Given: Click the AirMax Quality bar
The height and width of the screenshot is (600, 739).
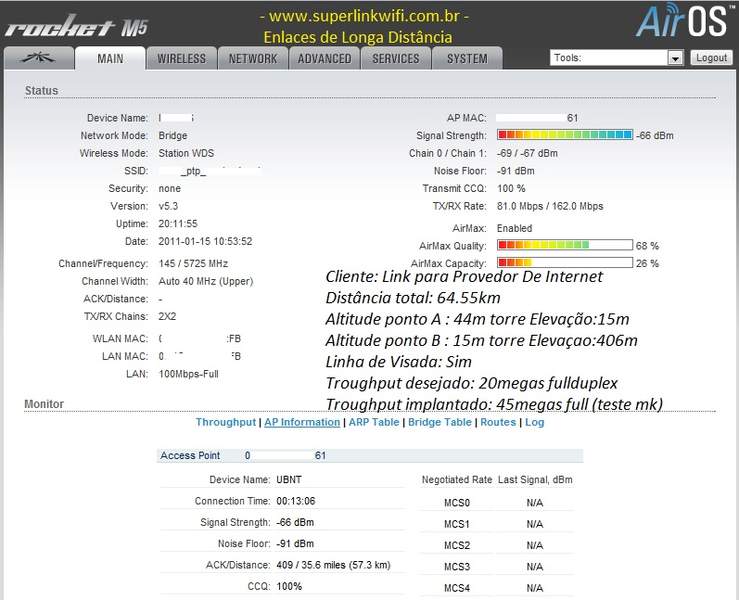Looking at the screenshot, I should click(x=565, y=245).
